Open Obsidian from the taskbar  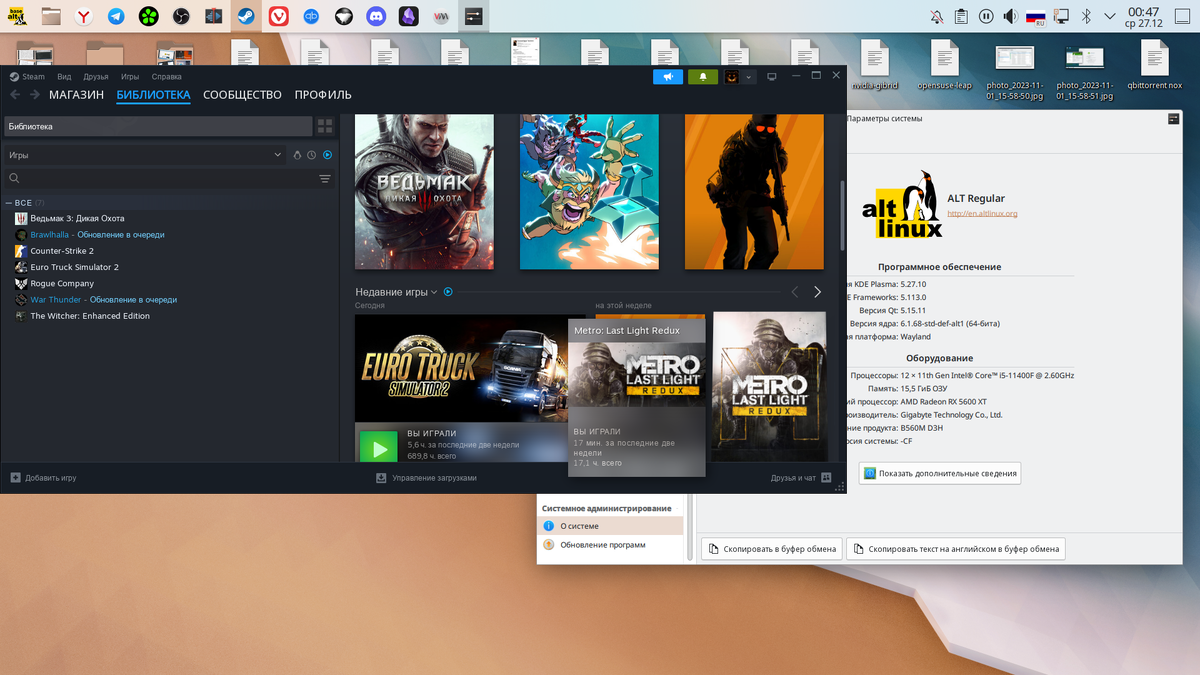click(408, 16)
